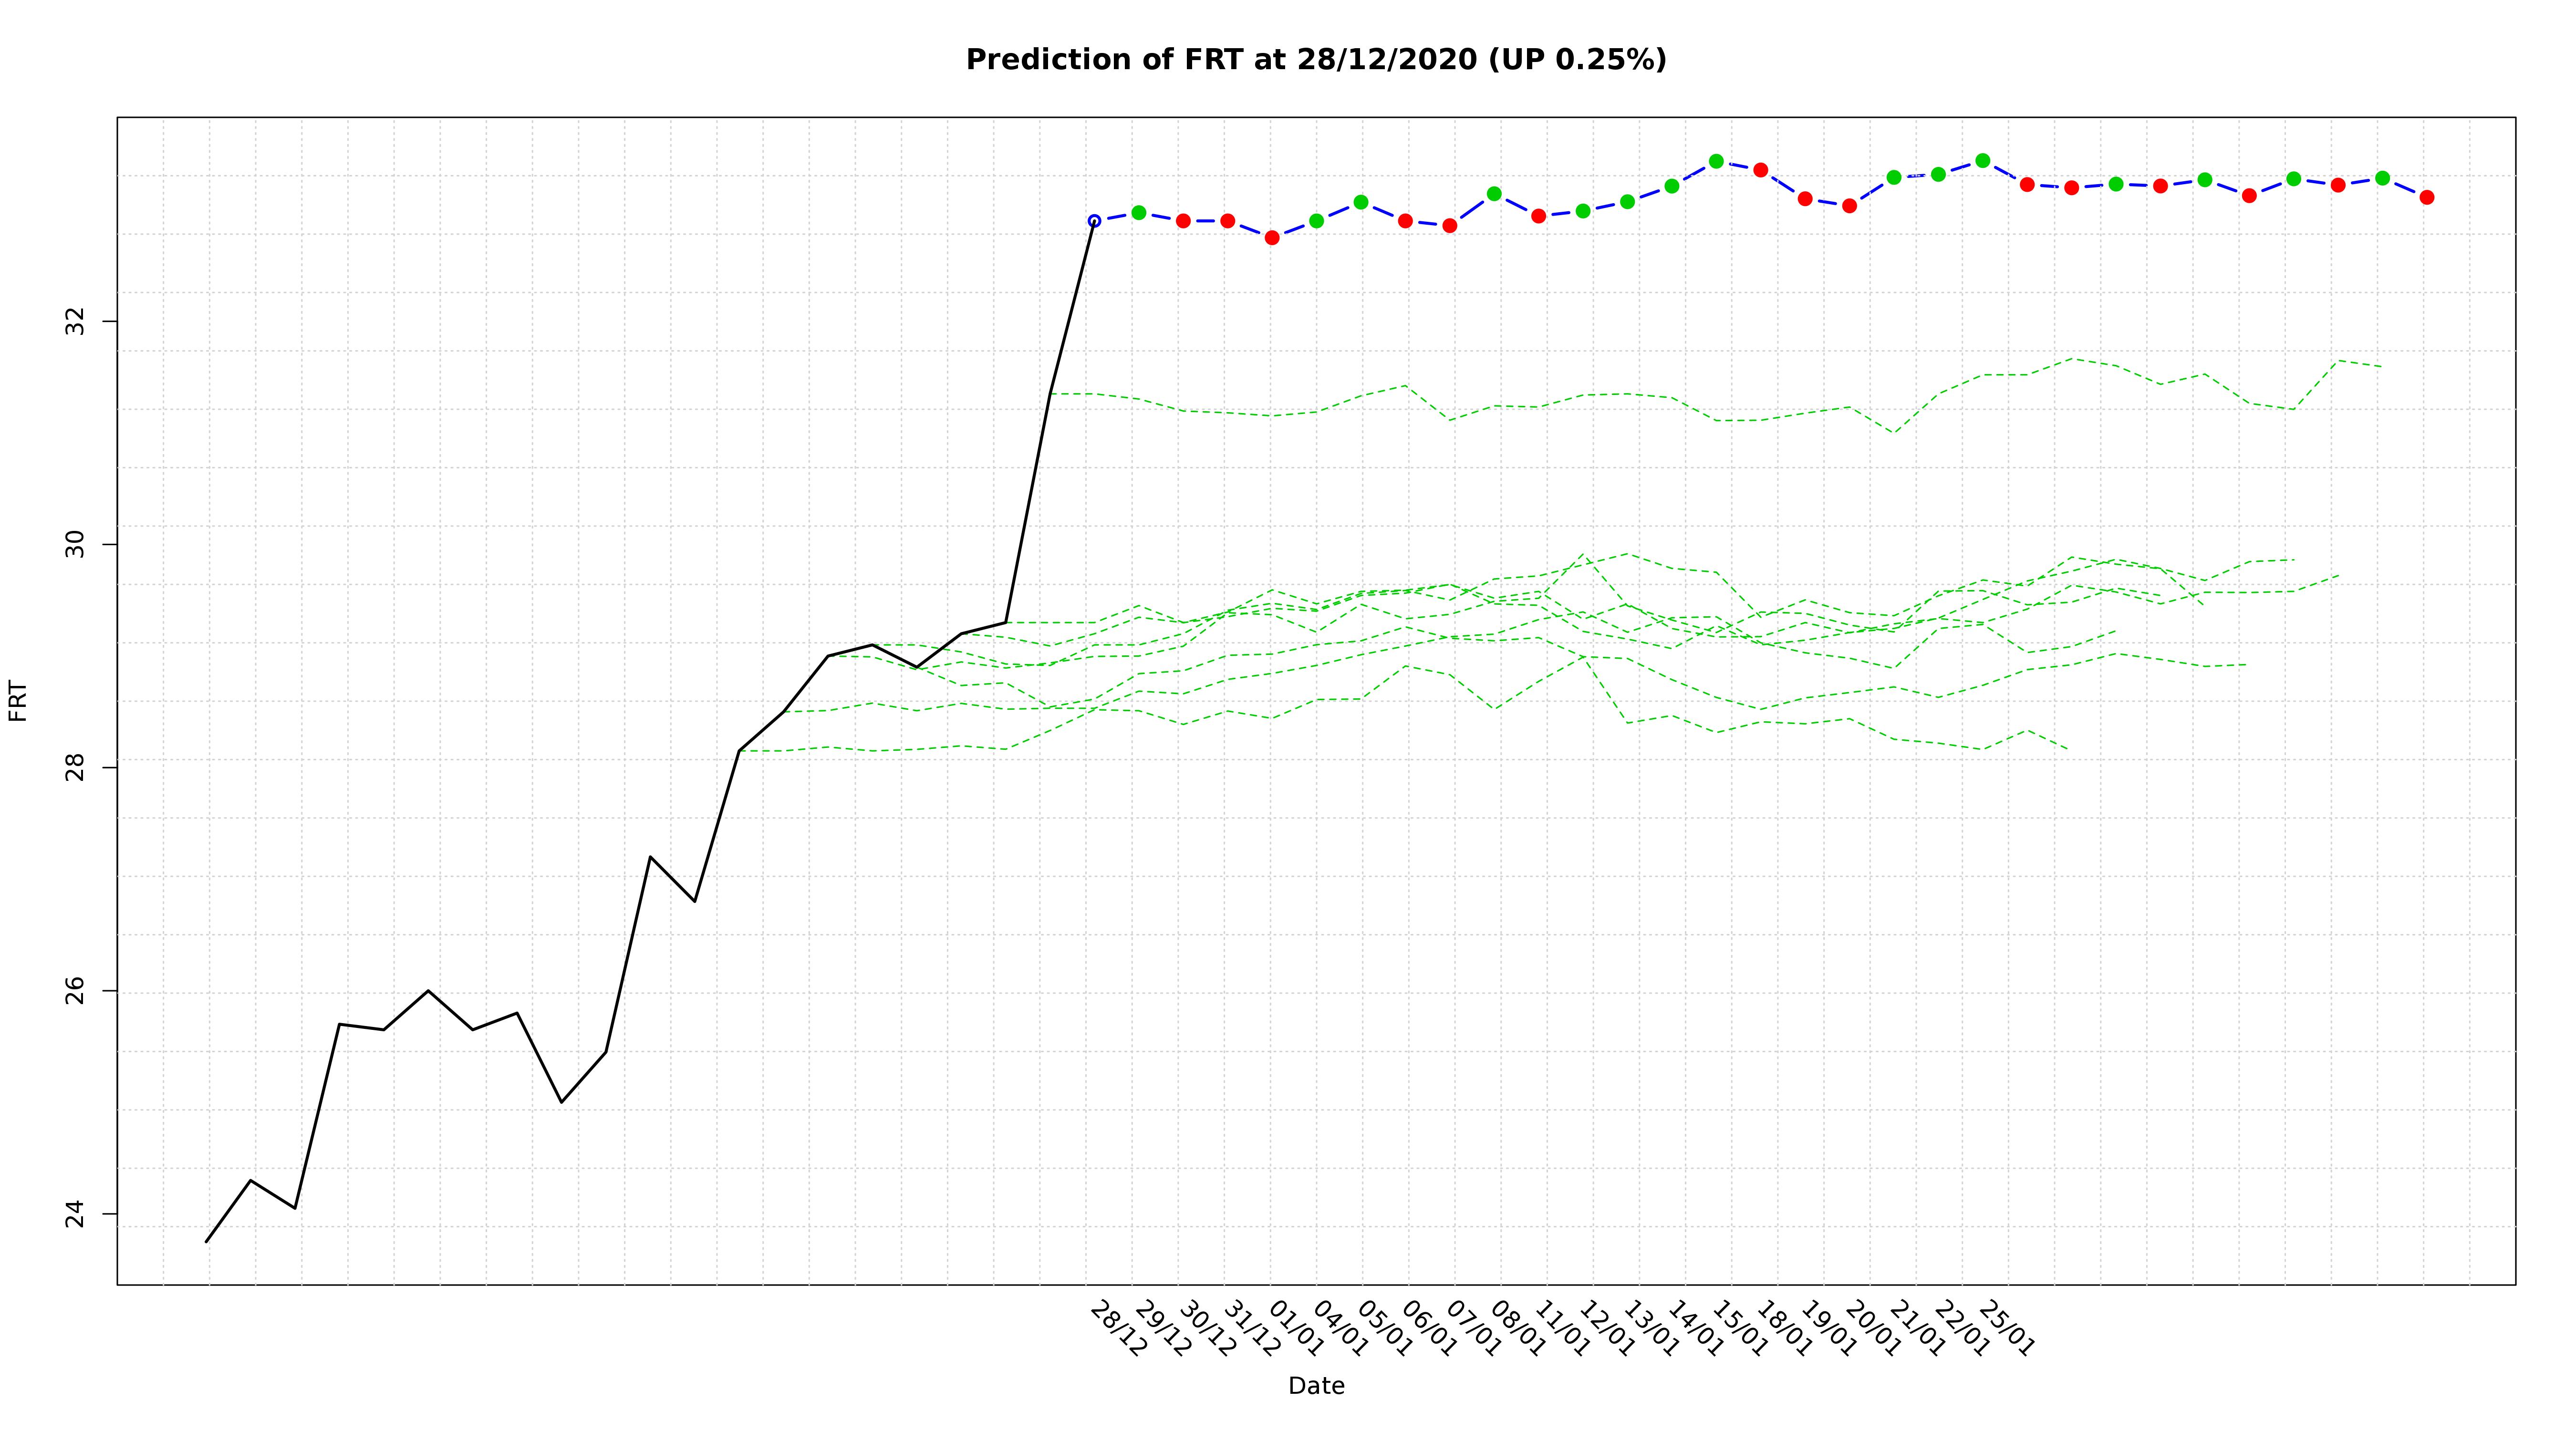
Task: Click the red prediction dot for 20/01
Action: (1849, 206)
